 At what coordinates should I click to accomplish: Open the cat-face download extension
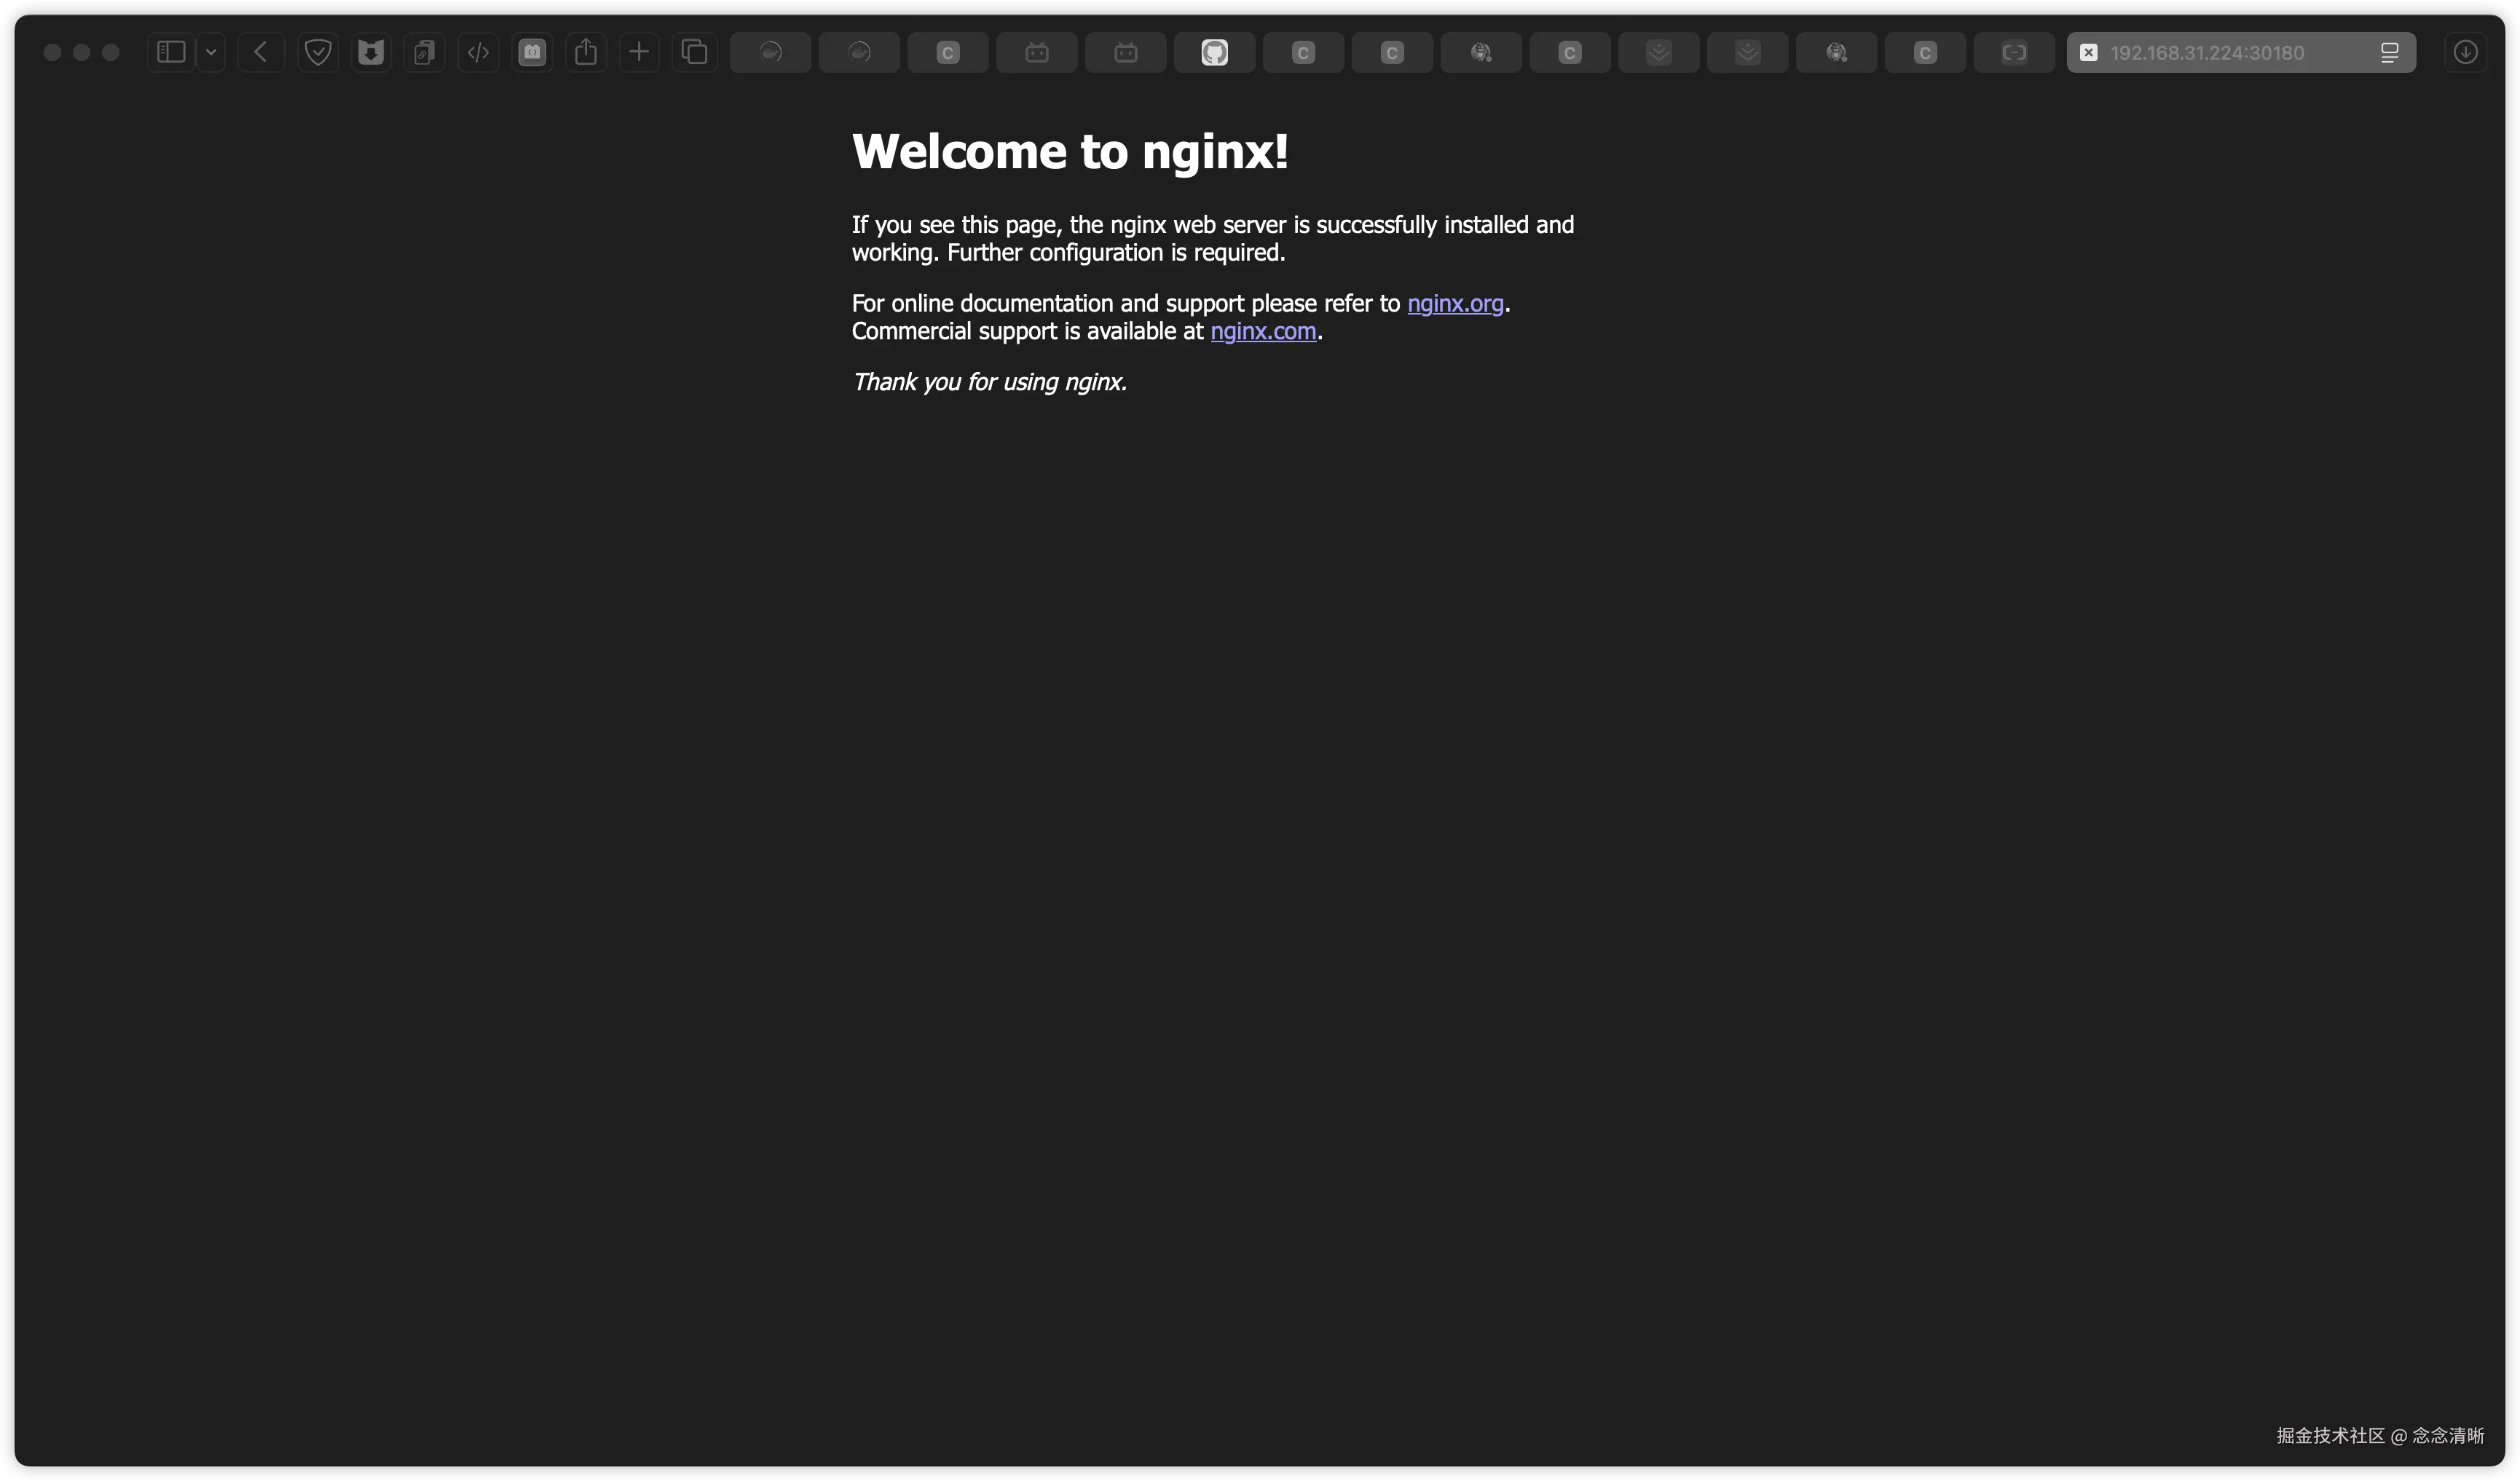[371, 52]
